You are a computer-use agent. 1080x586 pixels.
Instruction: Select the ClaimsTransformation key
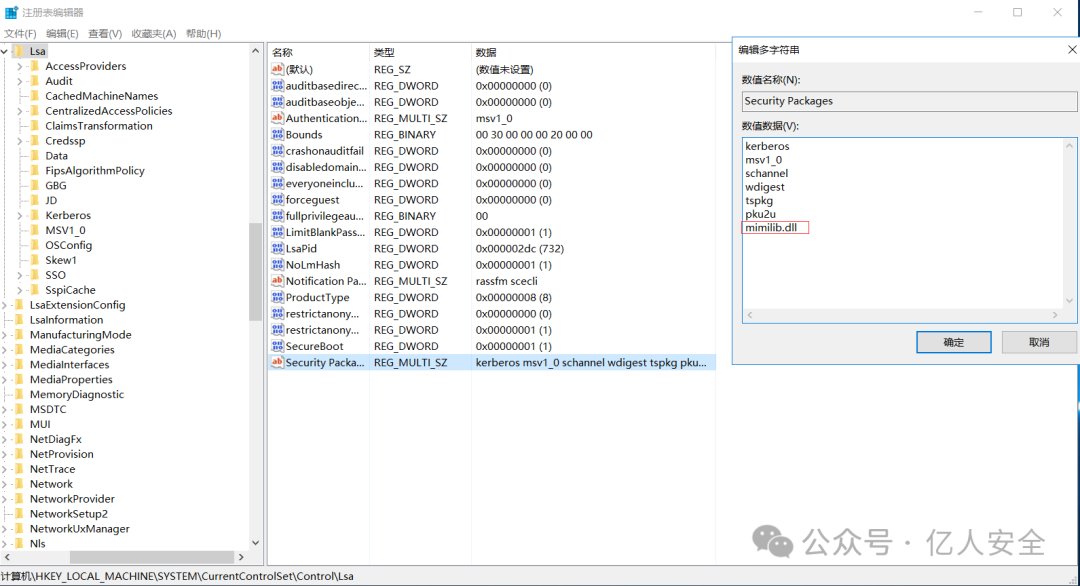98,126
